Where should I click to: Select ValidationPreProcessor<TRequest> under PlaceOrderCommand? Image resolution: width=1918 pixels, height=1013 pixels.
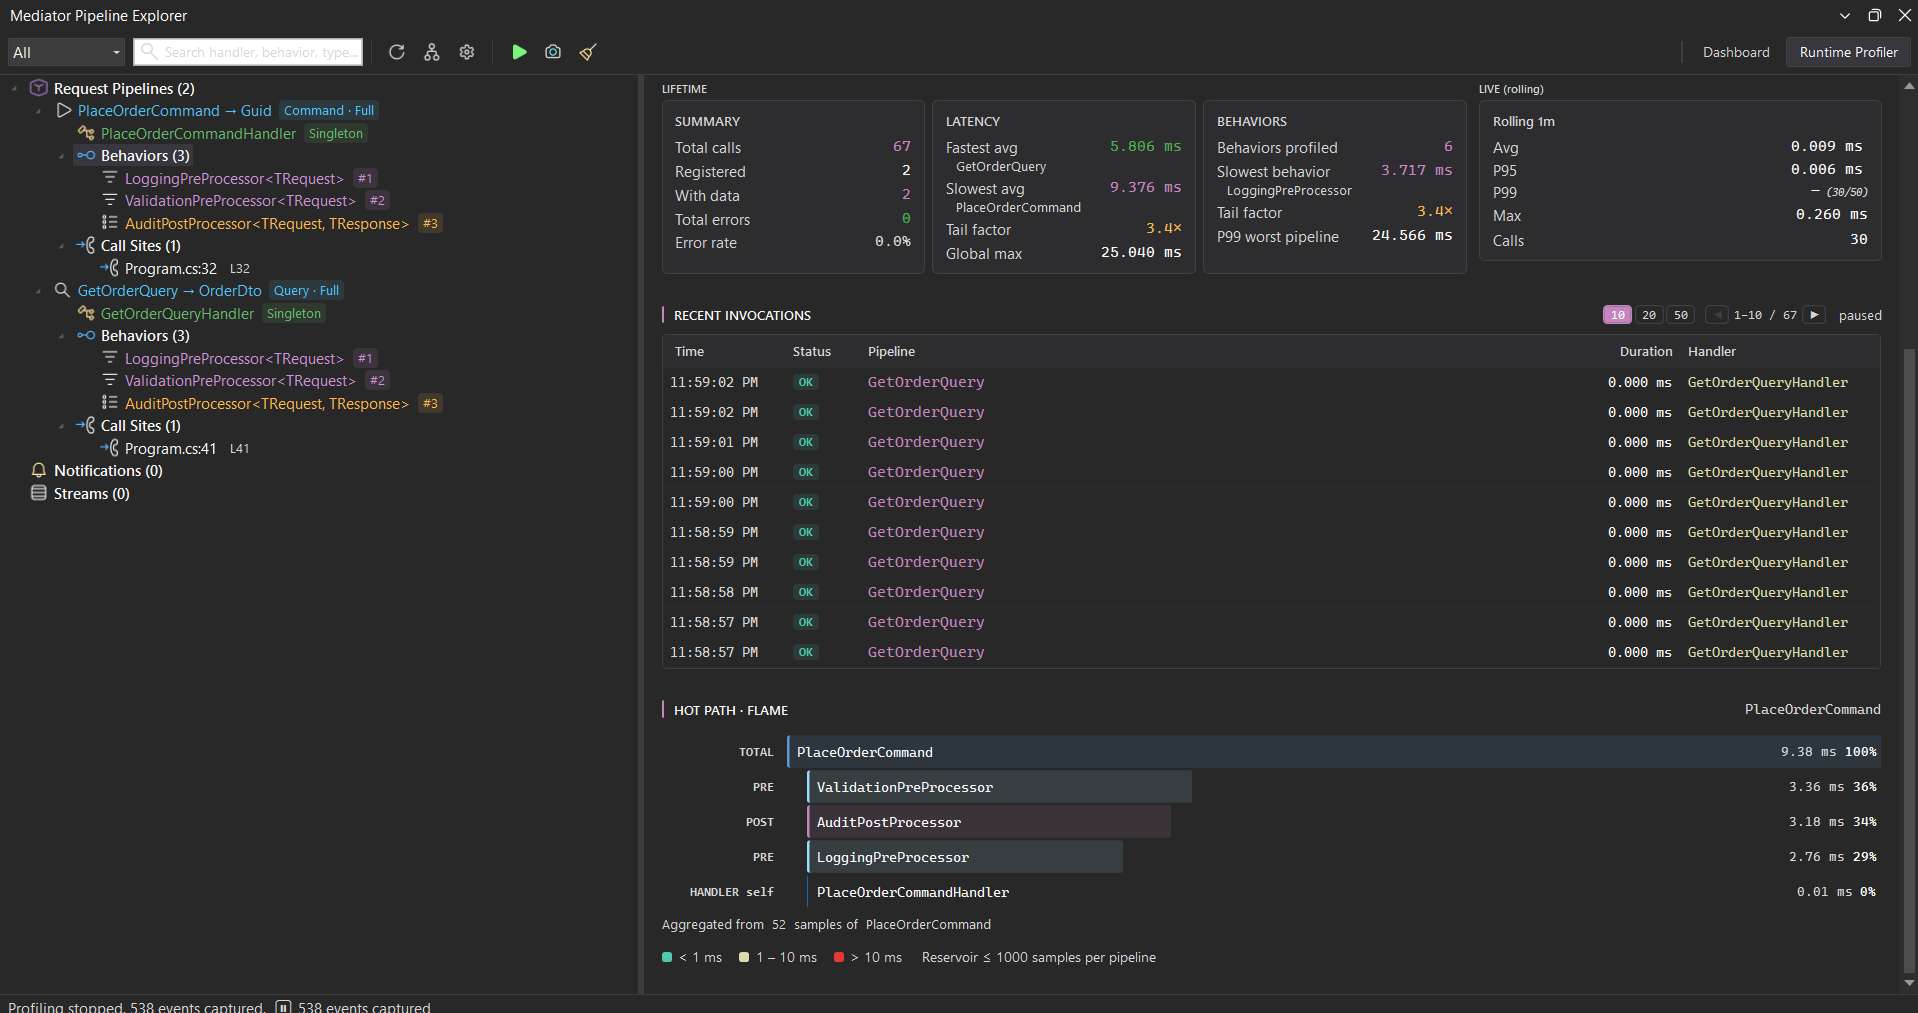click(240, 201)
